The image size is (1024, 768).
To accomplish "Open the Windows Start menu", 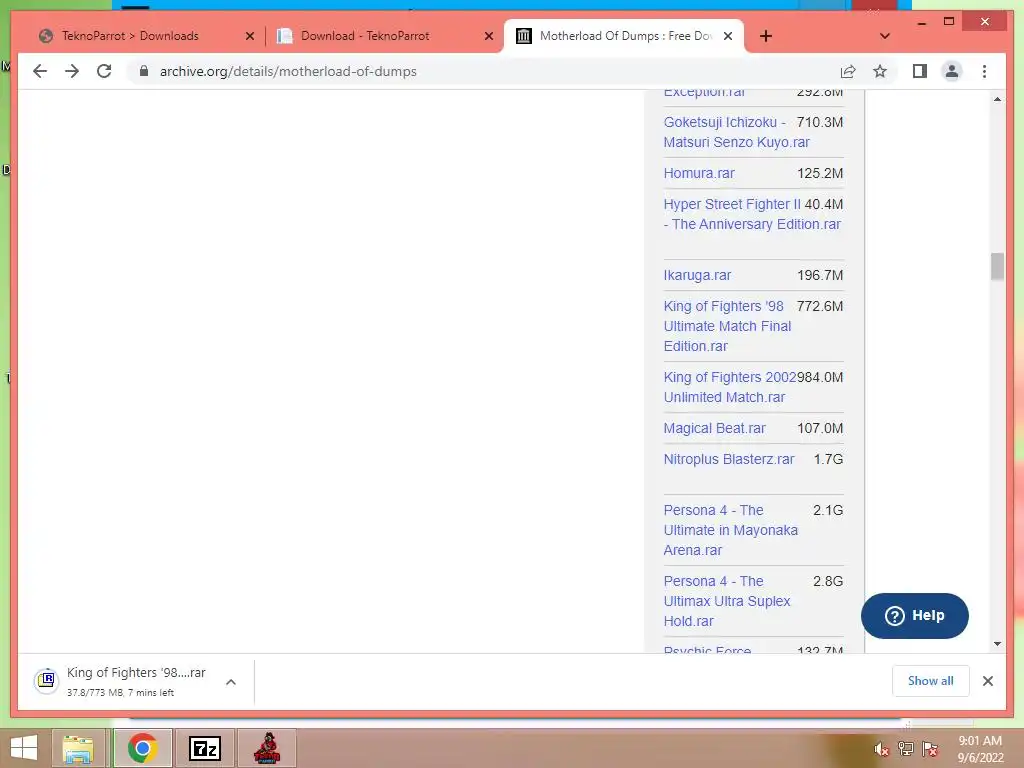I will 24,748.
